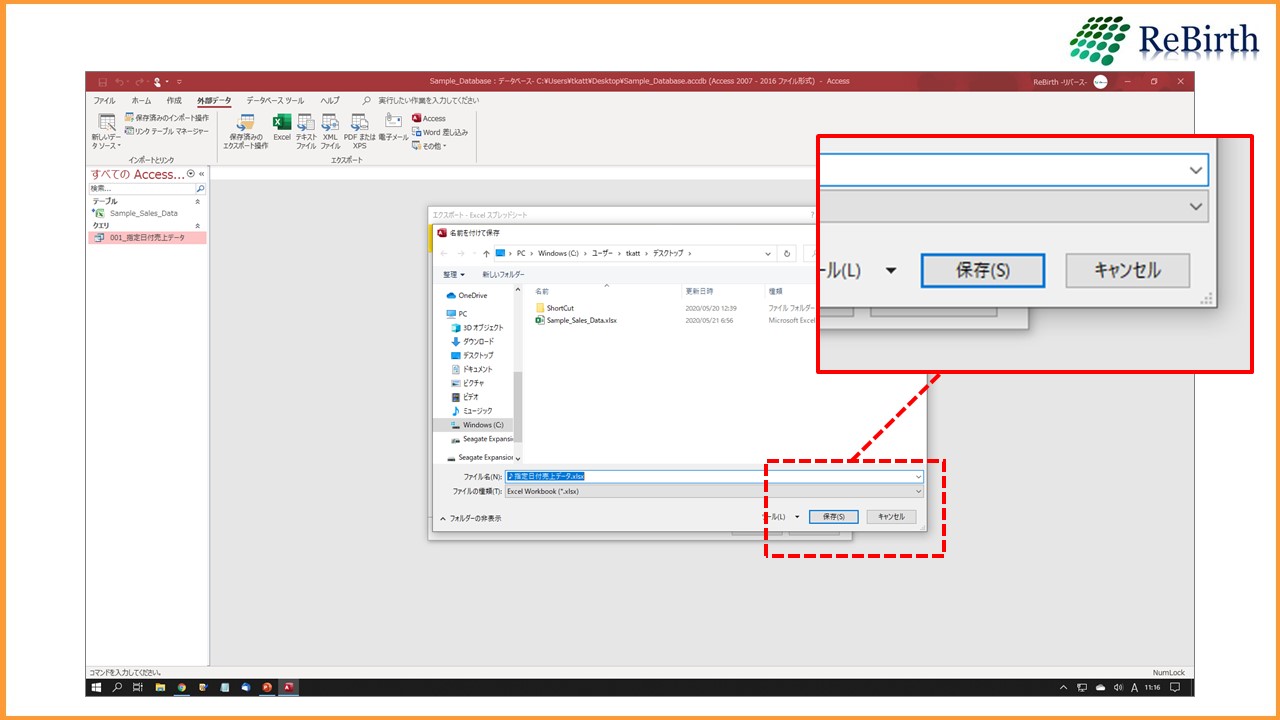
Task: Click the Save icon in the quick access toolbar
Action: pos(102,81)
